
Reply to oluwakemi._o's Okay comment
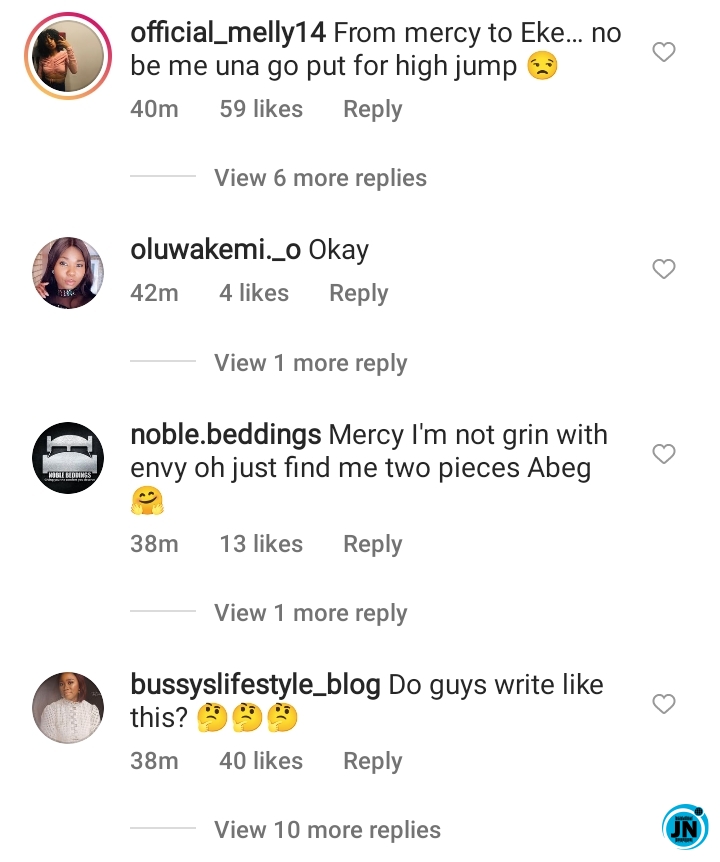coord(358,293)
